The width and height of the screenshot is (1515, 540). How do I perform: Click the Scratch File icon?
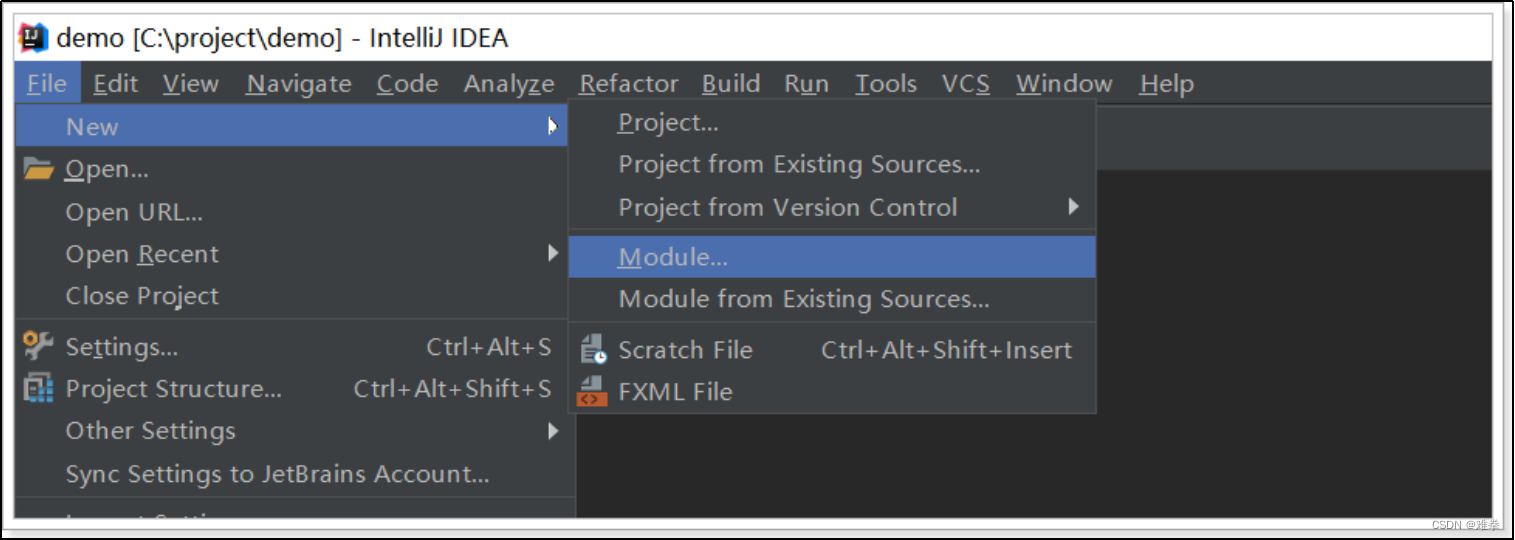click(x=593, y=349)
